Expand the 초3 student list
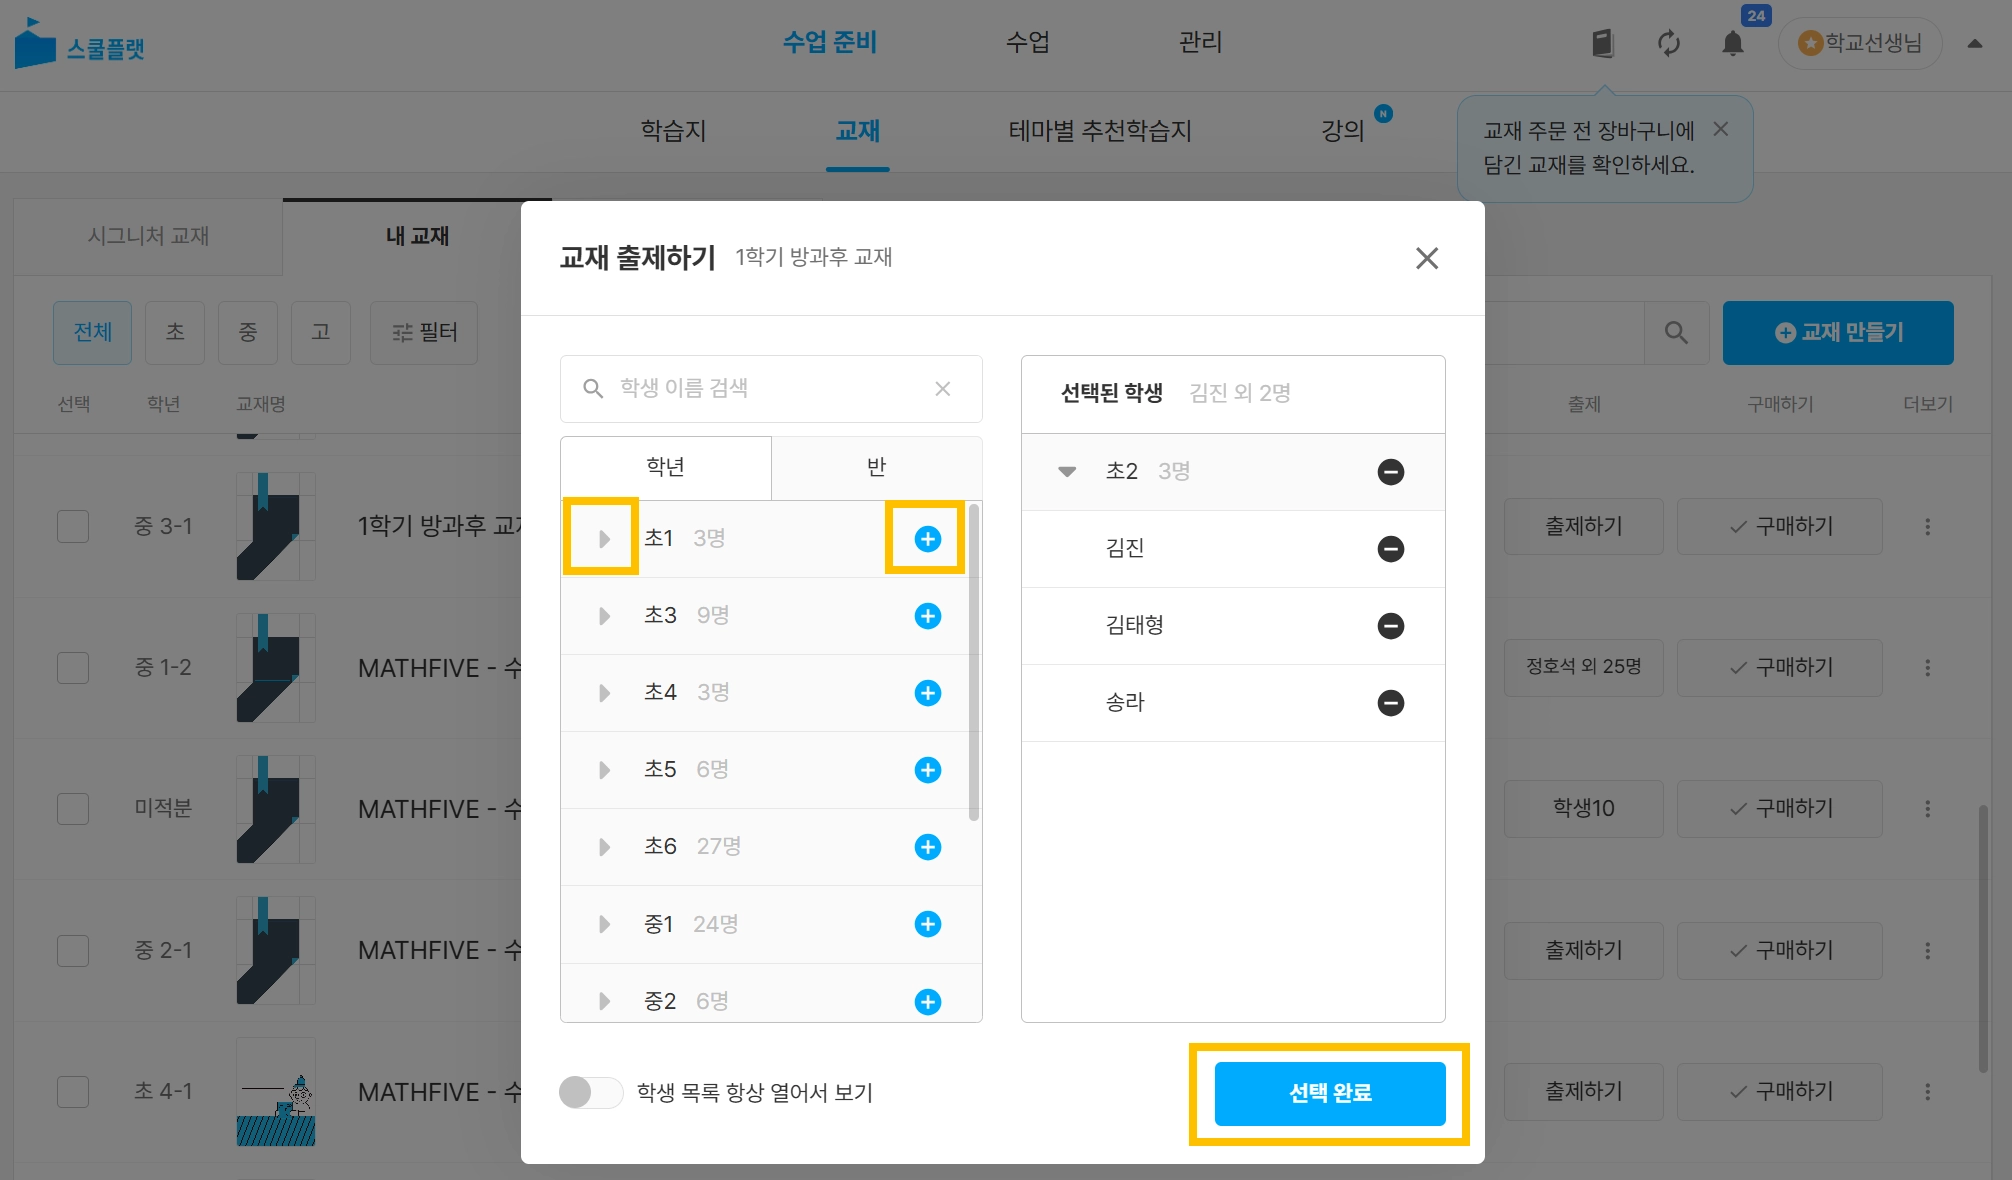The width and height of the screenshot is (2012, 1180). (604, 616)
